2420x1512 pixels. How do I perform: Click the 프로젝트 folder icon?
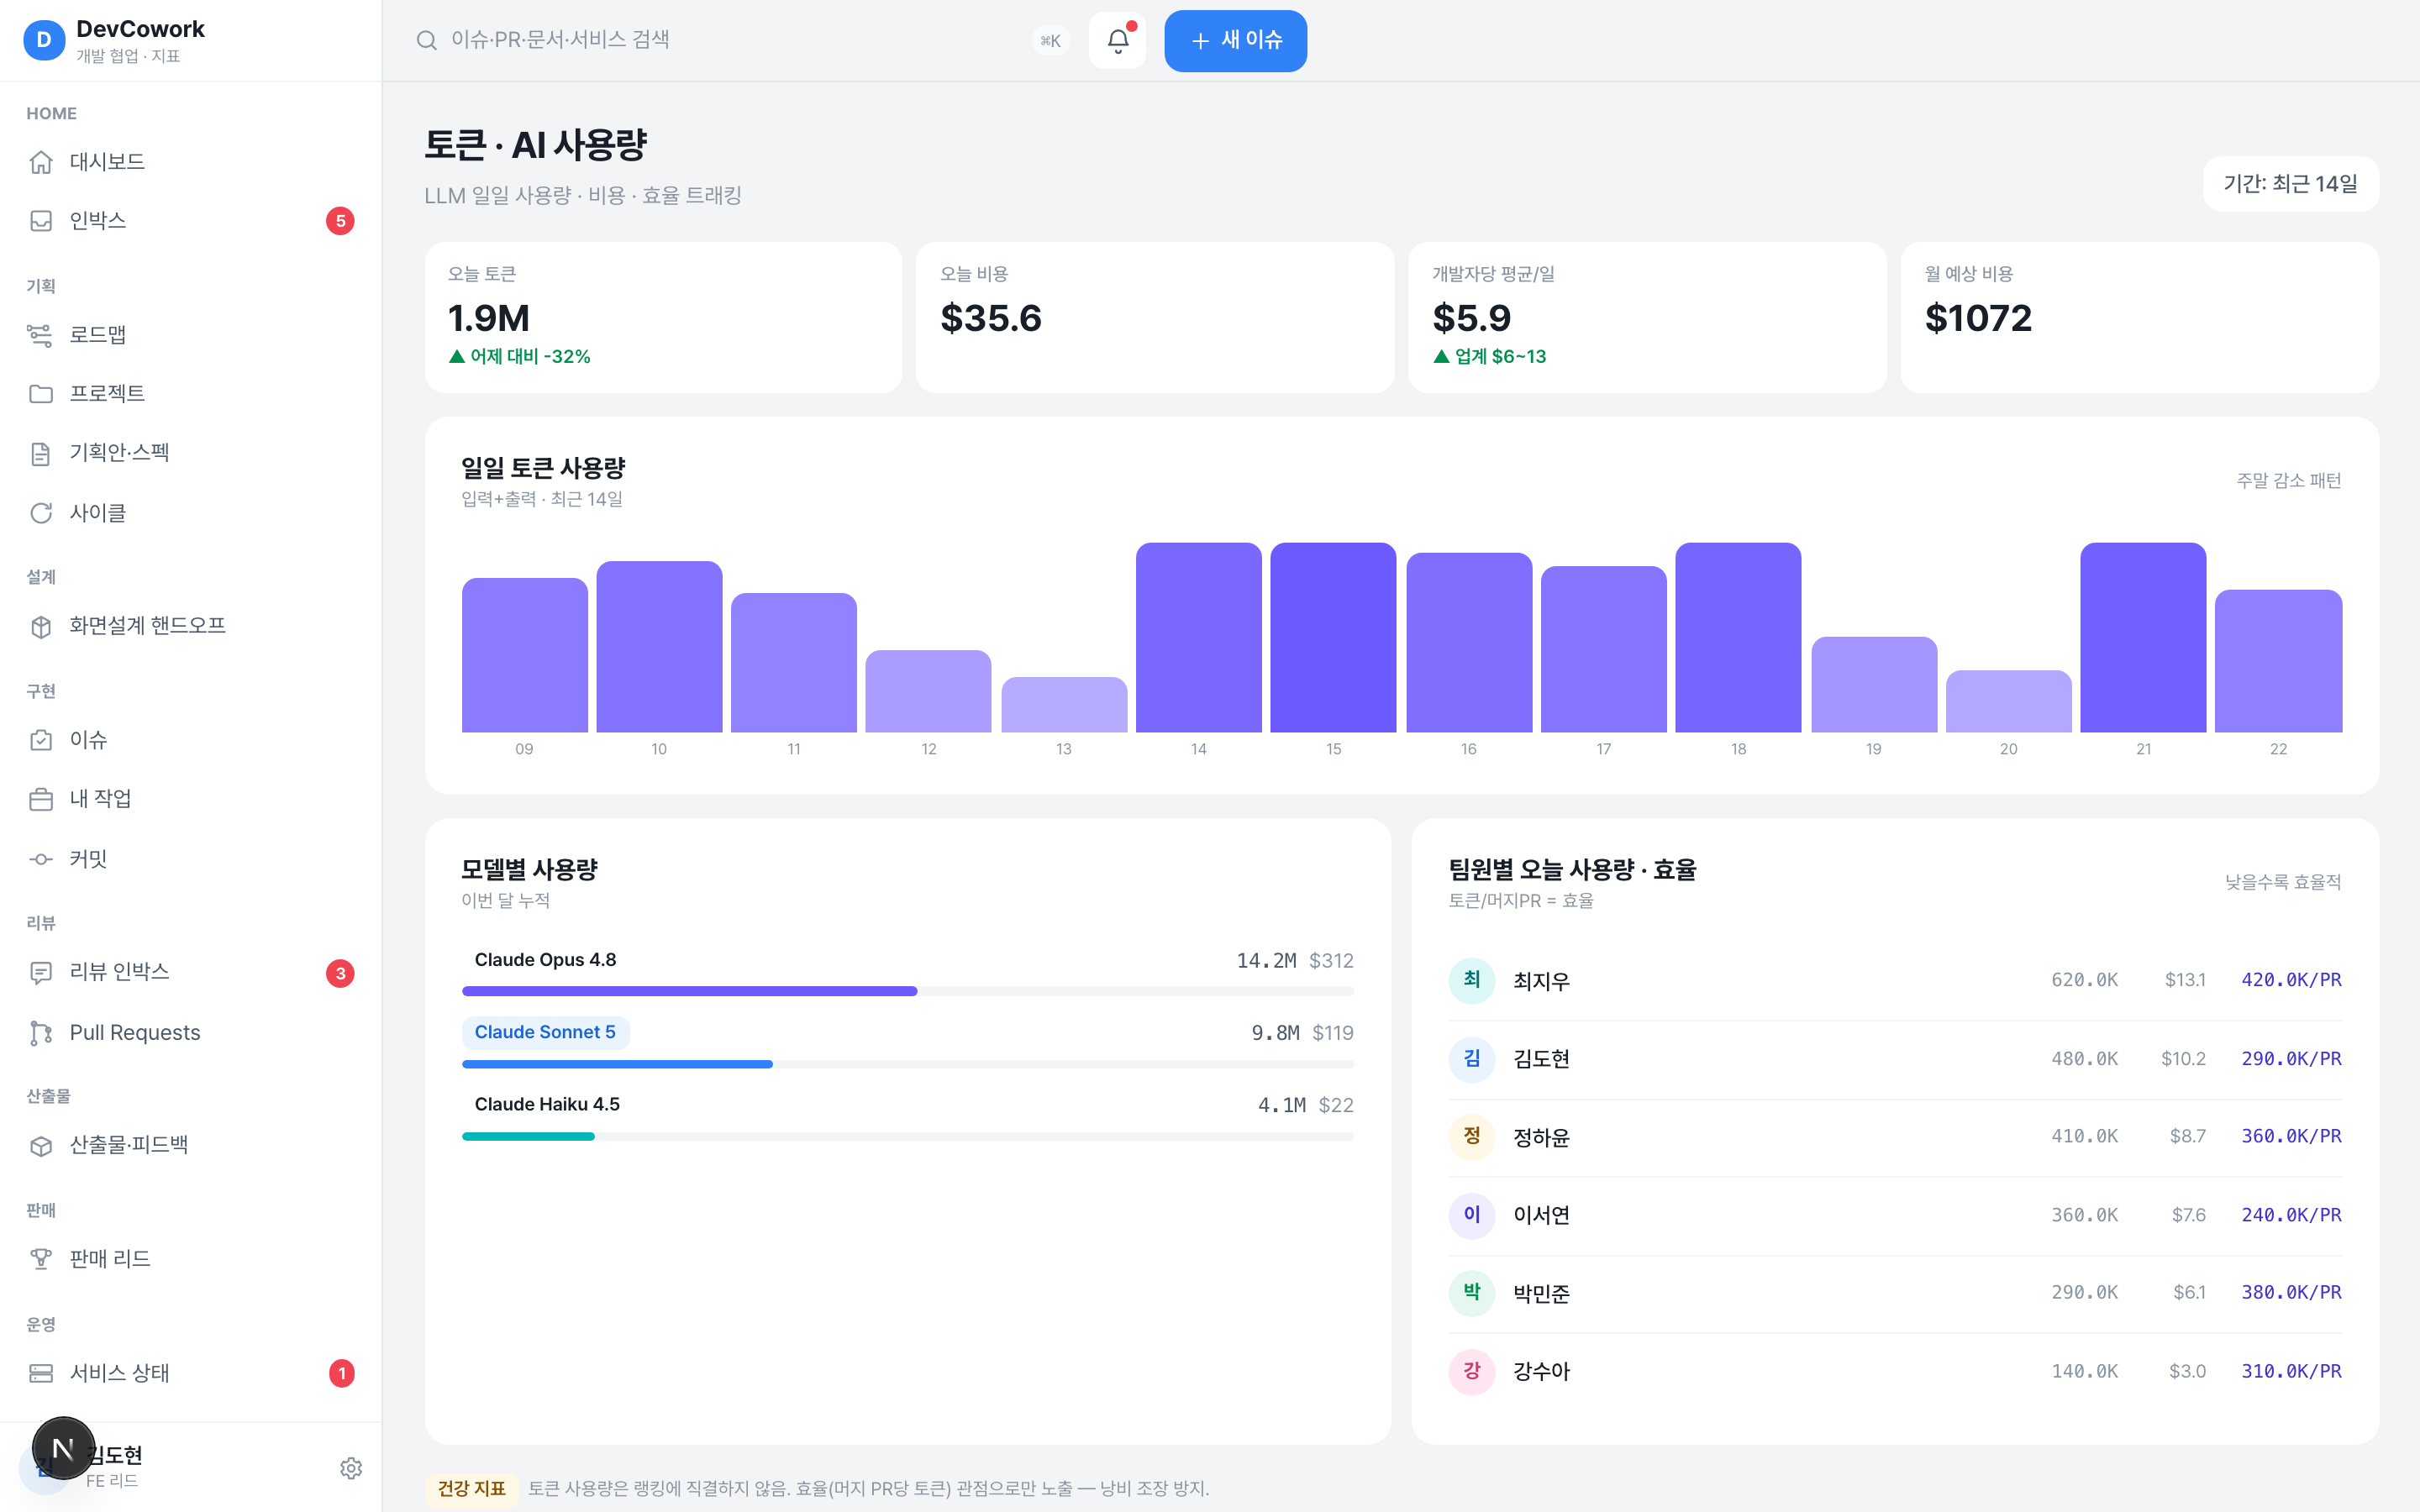pos(41,394)
